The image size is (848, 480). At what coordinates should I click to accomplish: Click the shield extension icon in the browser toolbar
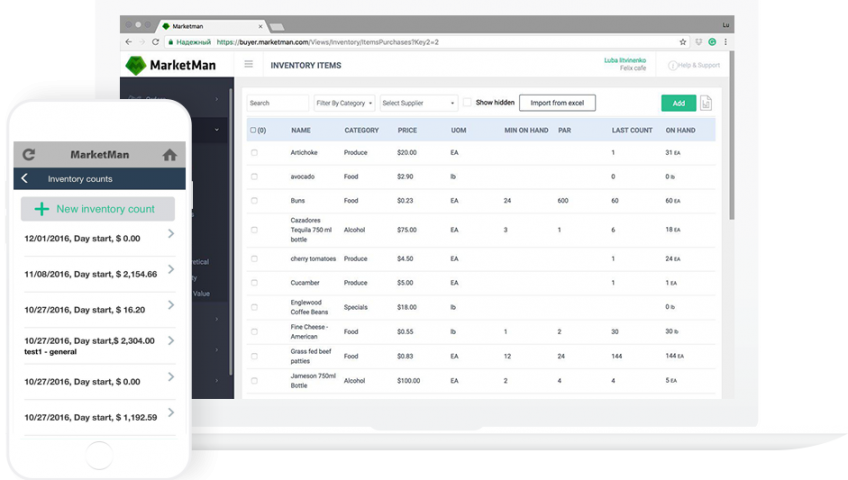click(x=699, y=42)
